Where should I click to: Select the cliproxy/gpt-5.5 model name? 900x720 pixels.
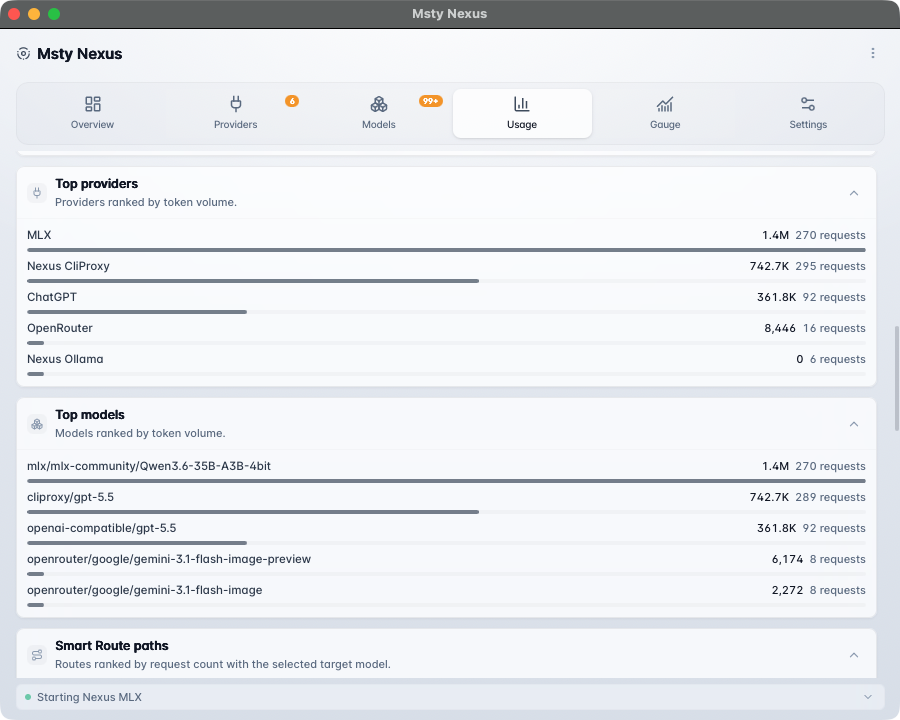tap(71, 497)
